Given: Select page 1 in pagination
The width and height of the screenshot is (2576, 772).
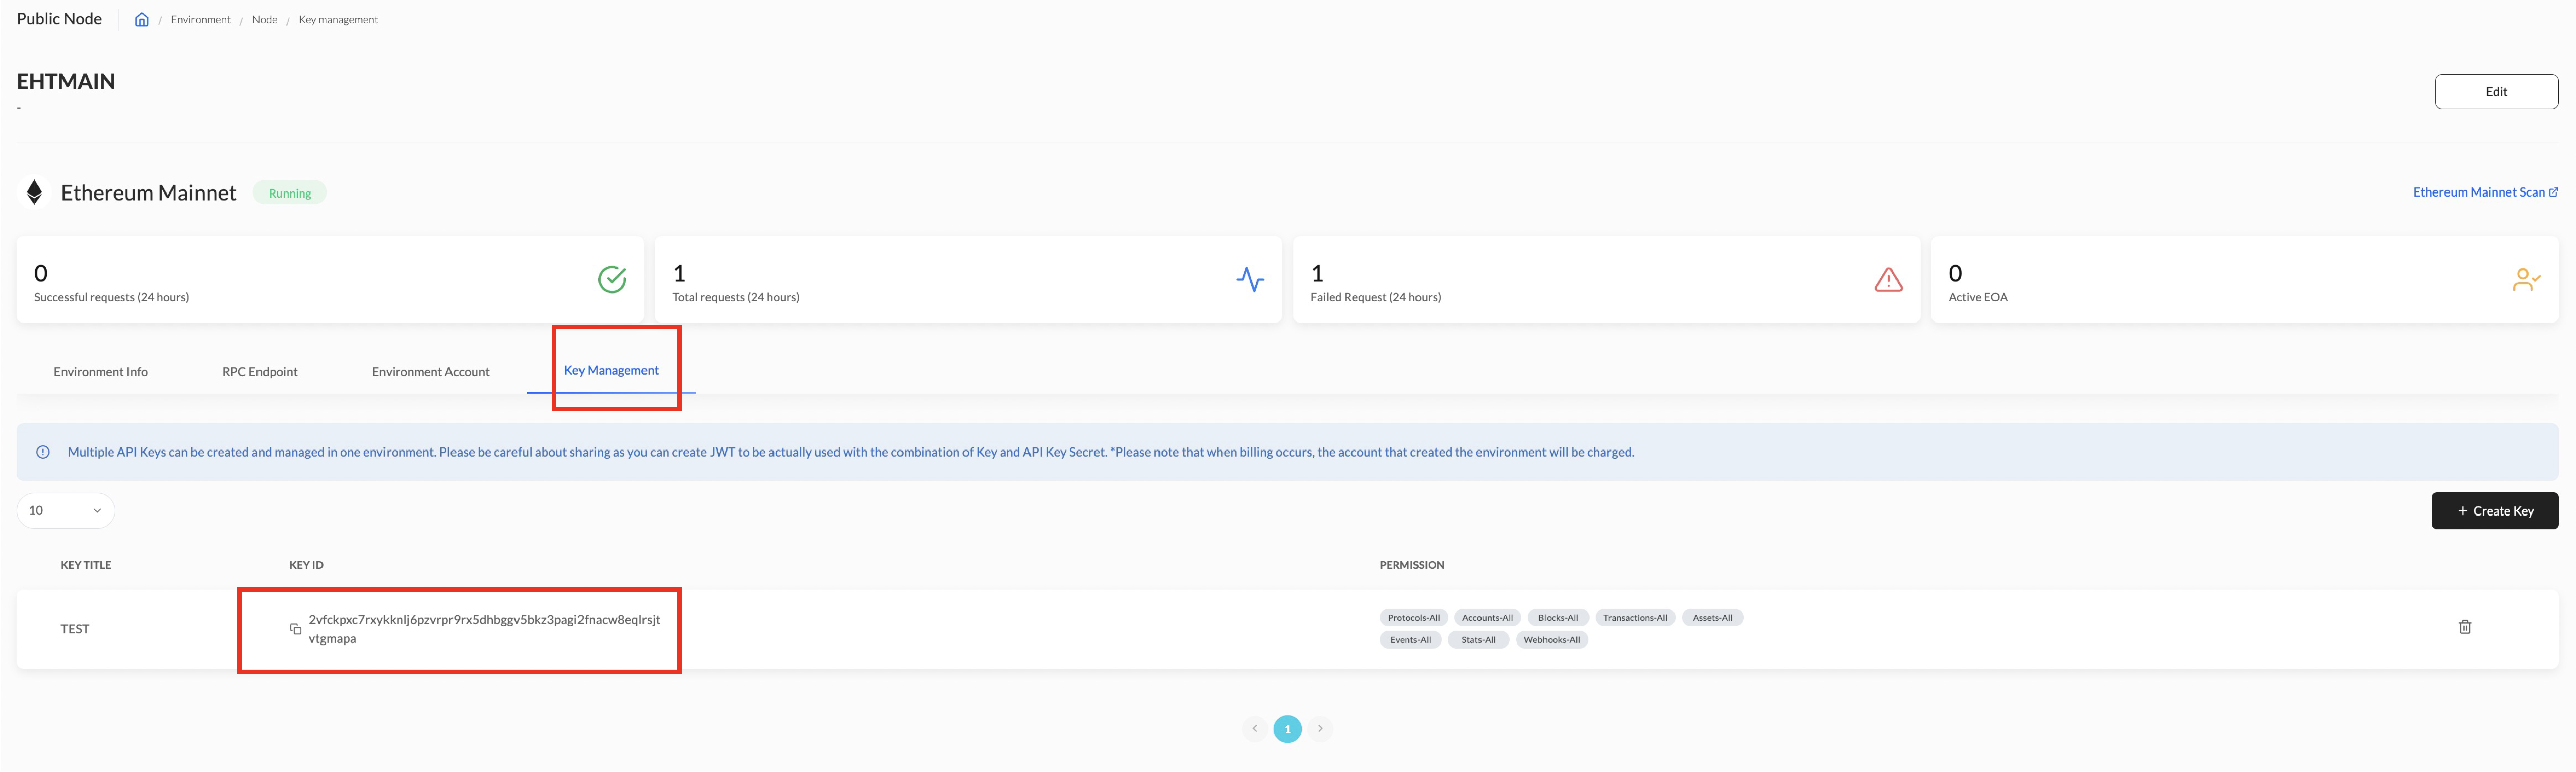Looking at the screenshot, I should [1287, 729].
